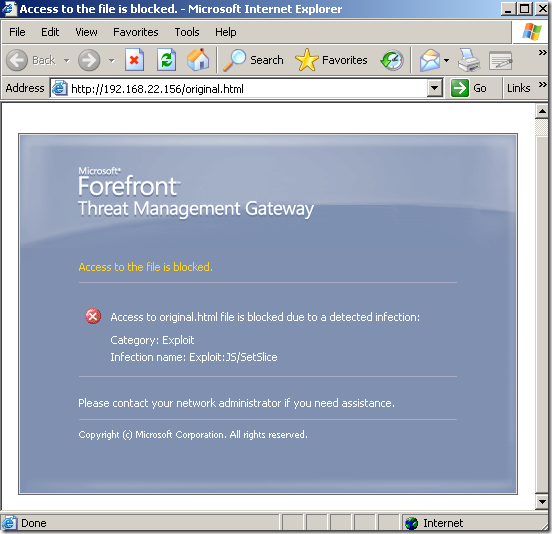Go to the Home page icon

click(198, 60)
